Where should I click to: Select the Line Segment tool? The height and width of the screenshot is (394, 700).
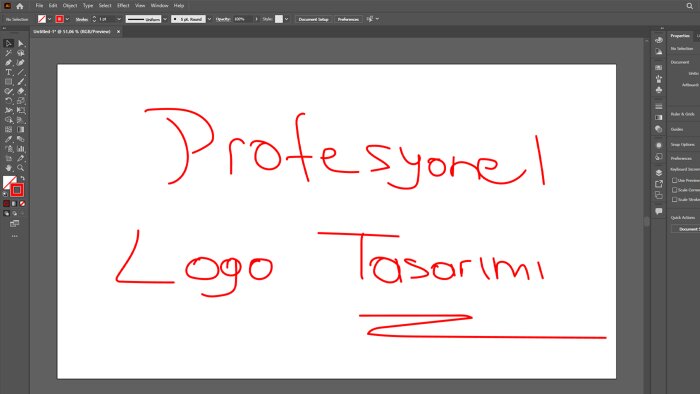21,72
